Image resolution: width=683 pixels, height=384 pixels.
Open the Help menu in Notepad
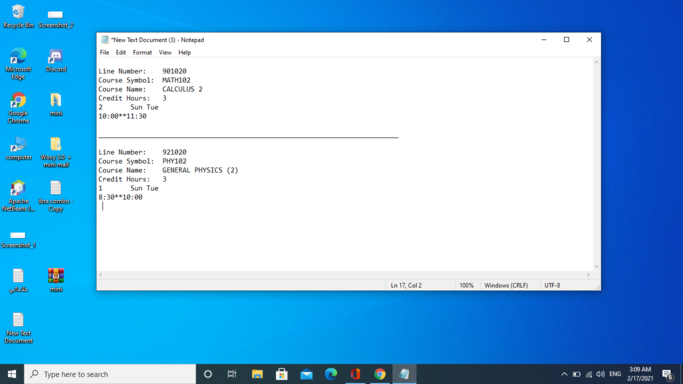(184, 52)
